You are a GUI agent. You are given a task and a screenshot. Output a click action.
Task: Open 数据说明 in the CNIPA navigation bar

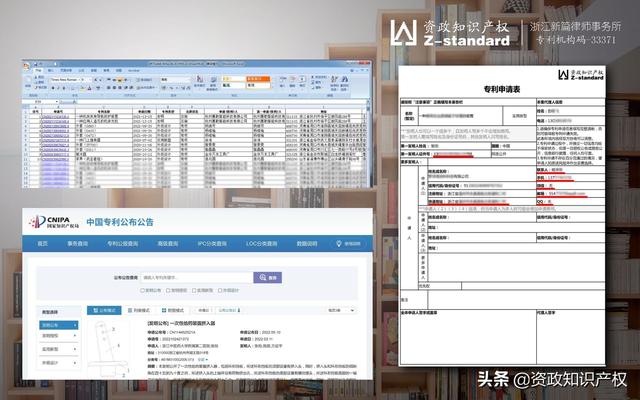point(307,243)
